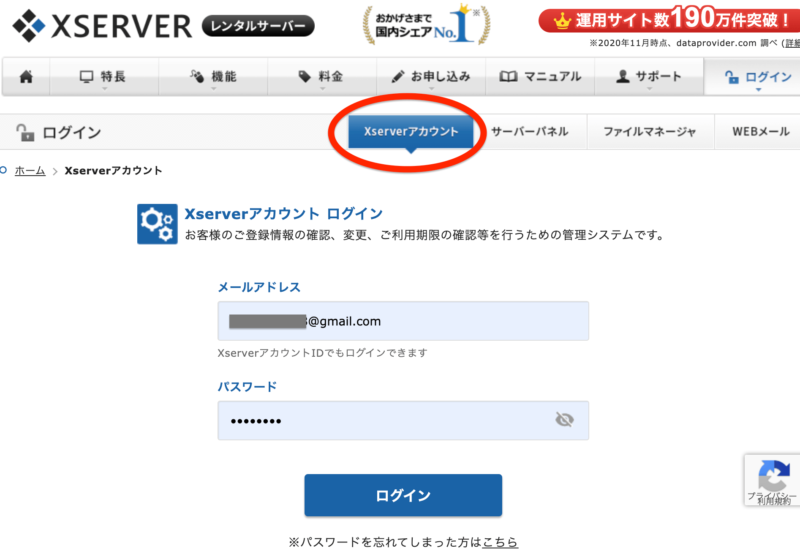800x556 pixels.
Task: Follow the ホーム breadcrumb link
Action: (x=30, y=170)
